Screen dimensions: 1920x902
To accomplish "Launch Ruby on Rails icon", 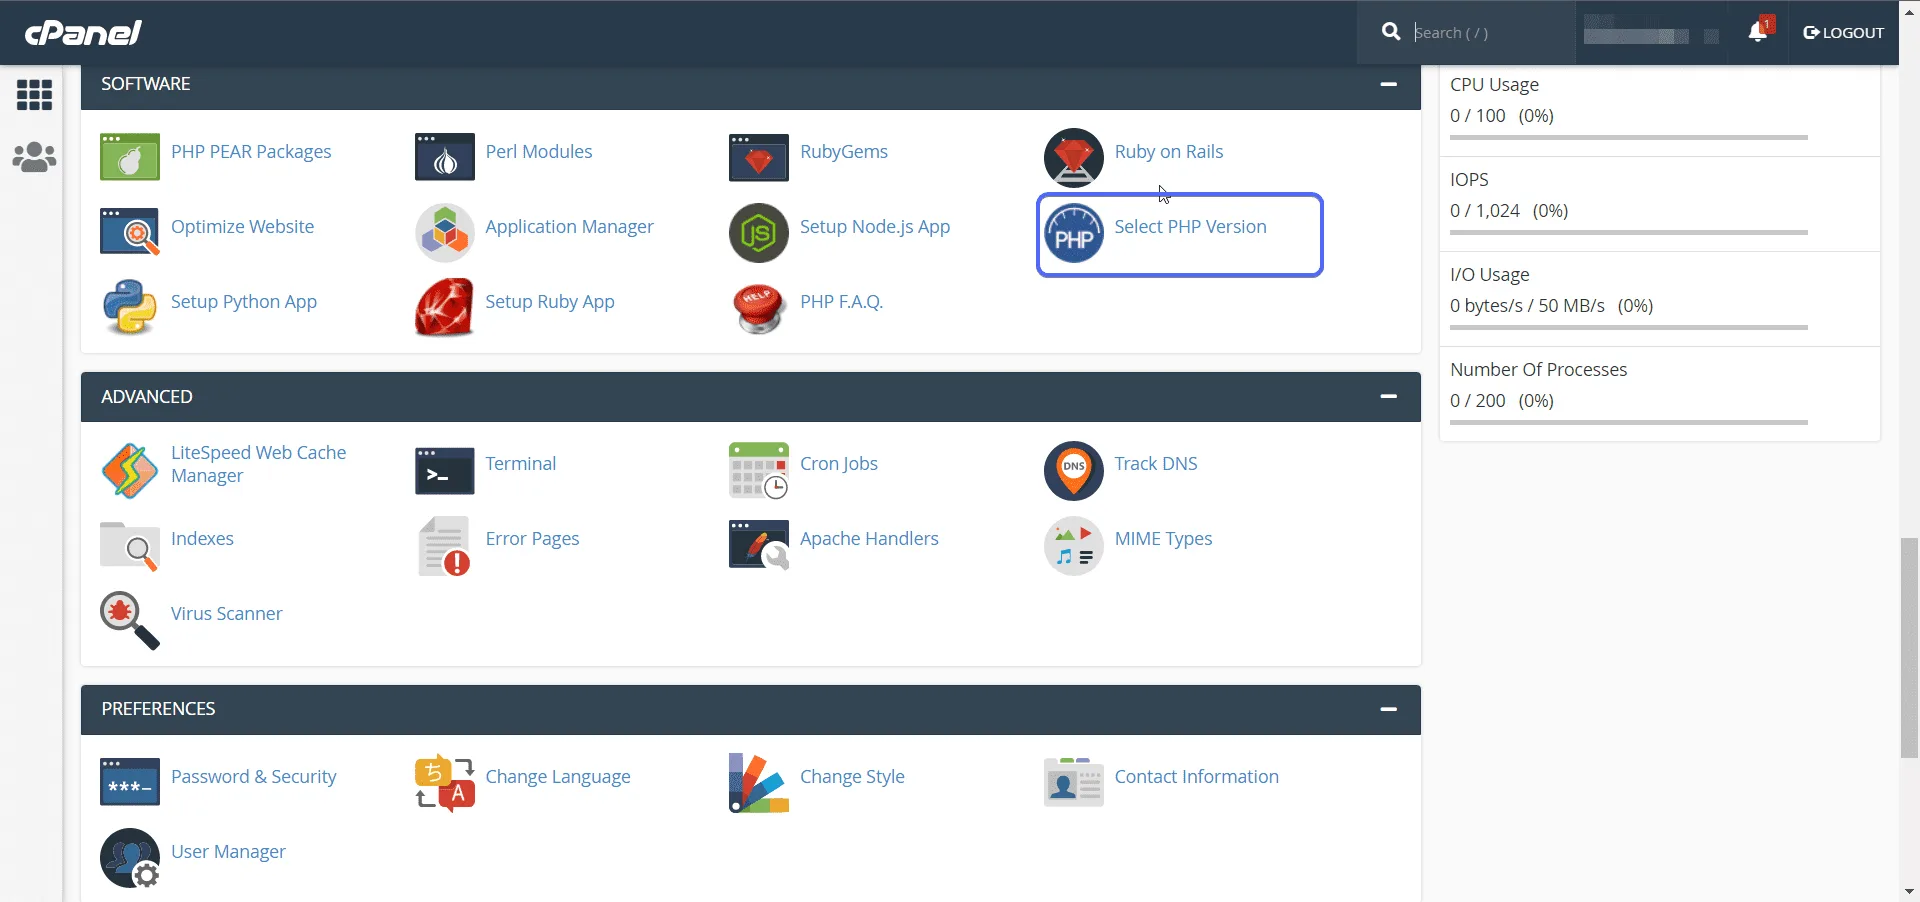I will [x=1074, y=157].
